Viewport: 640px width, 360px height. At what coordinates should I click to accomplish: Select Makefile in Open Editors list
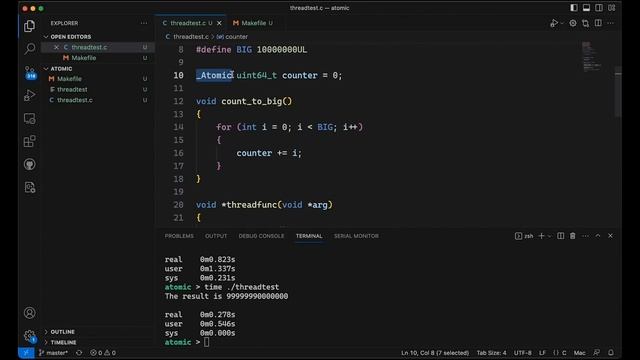coord(84,58)
